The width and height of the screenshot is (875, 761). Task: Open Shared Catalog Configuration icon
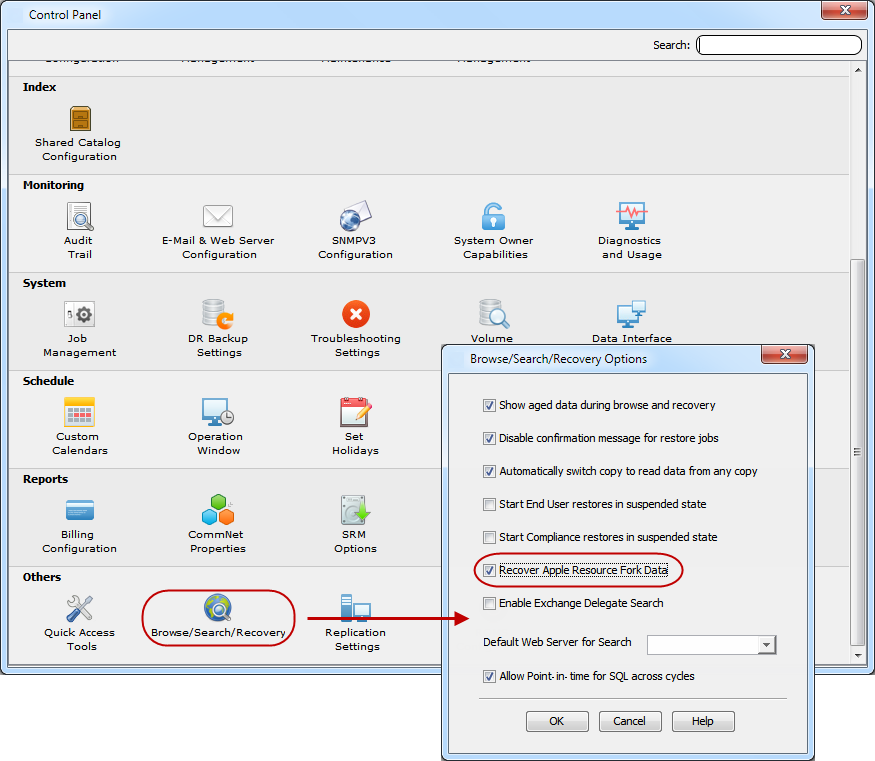click(x=80, y=120)
